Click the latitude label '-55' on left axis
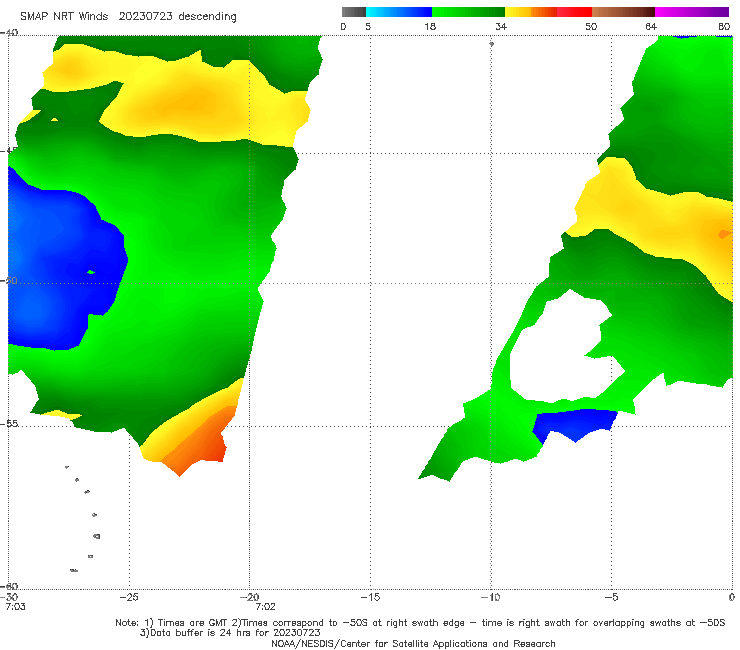This screenshot has width=740, height=650. (9, 423)
